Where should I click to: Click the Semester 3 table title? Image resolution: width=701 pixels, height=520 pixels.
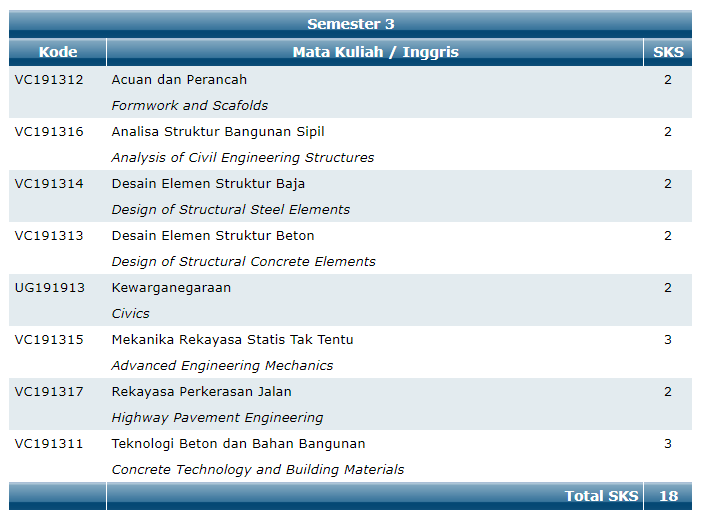(x=350, y=24)
